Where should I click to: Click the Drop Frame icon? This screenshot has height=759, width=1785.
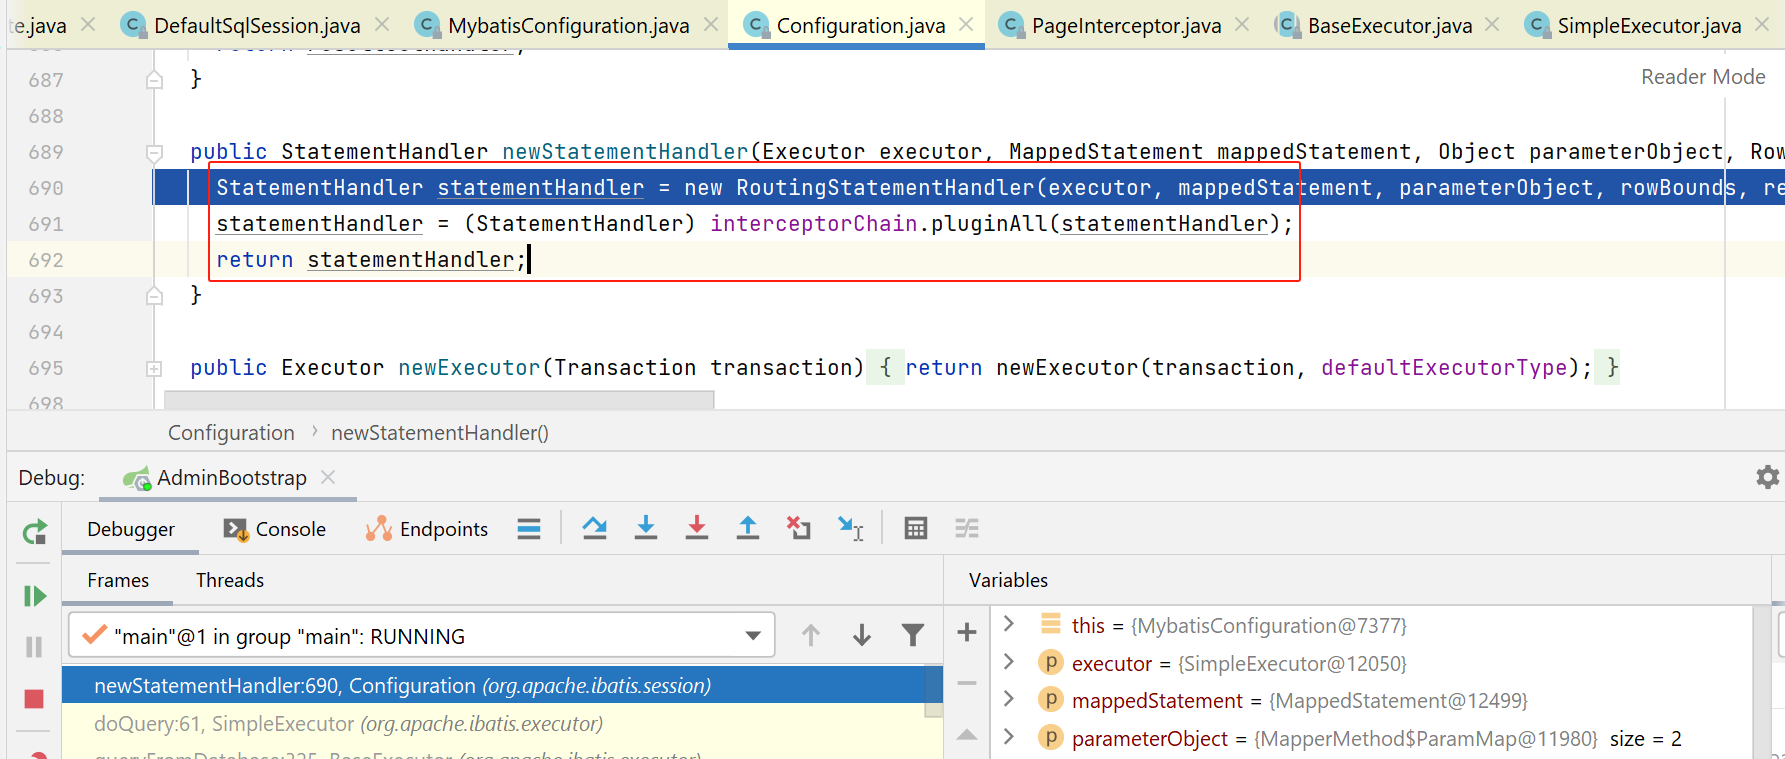pos(798,528)
